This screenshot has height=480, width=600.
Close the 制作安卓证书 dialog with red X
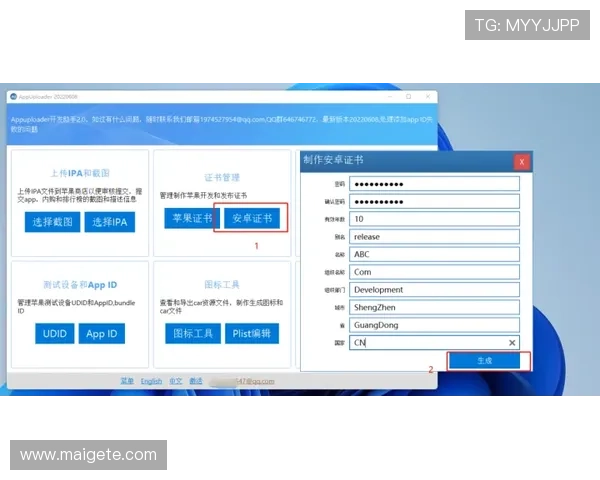click(522, 162)
